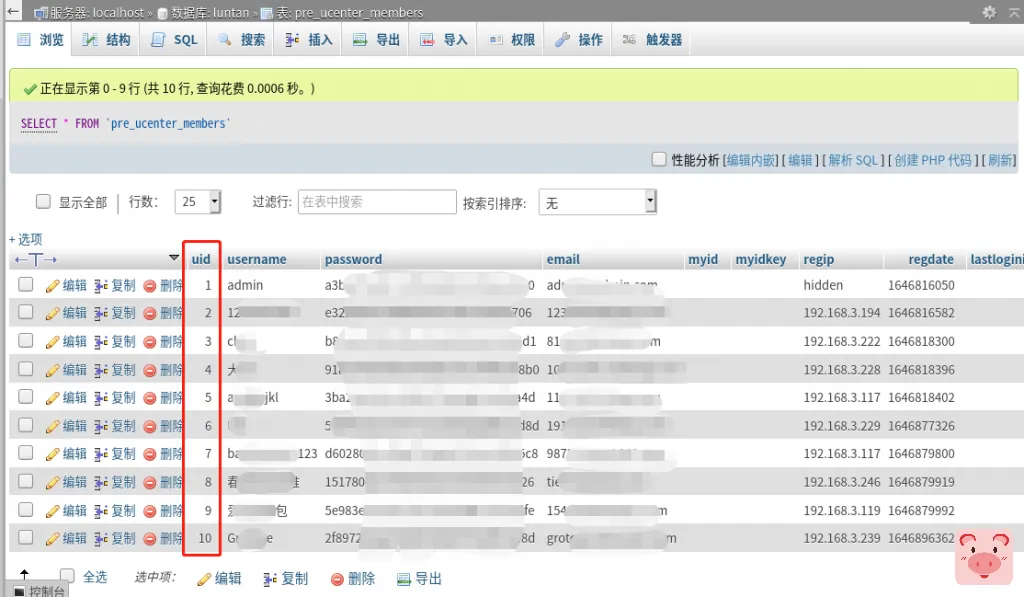This screenshot has width=1024, height=597.
Task: Open the SQL tab
Action: click(174, 40)
